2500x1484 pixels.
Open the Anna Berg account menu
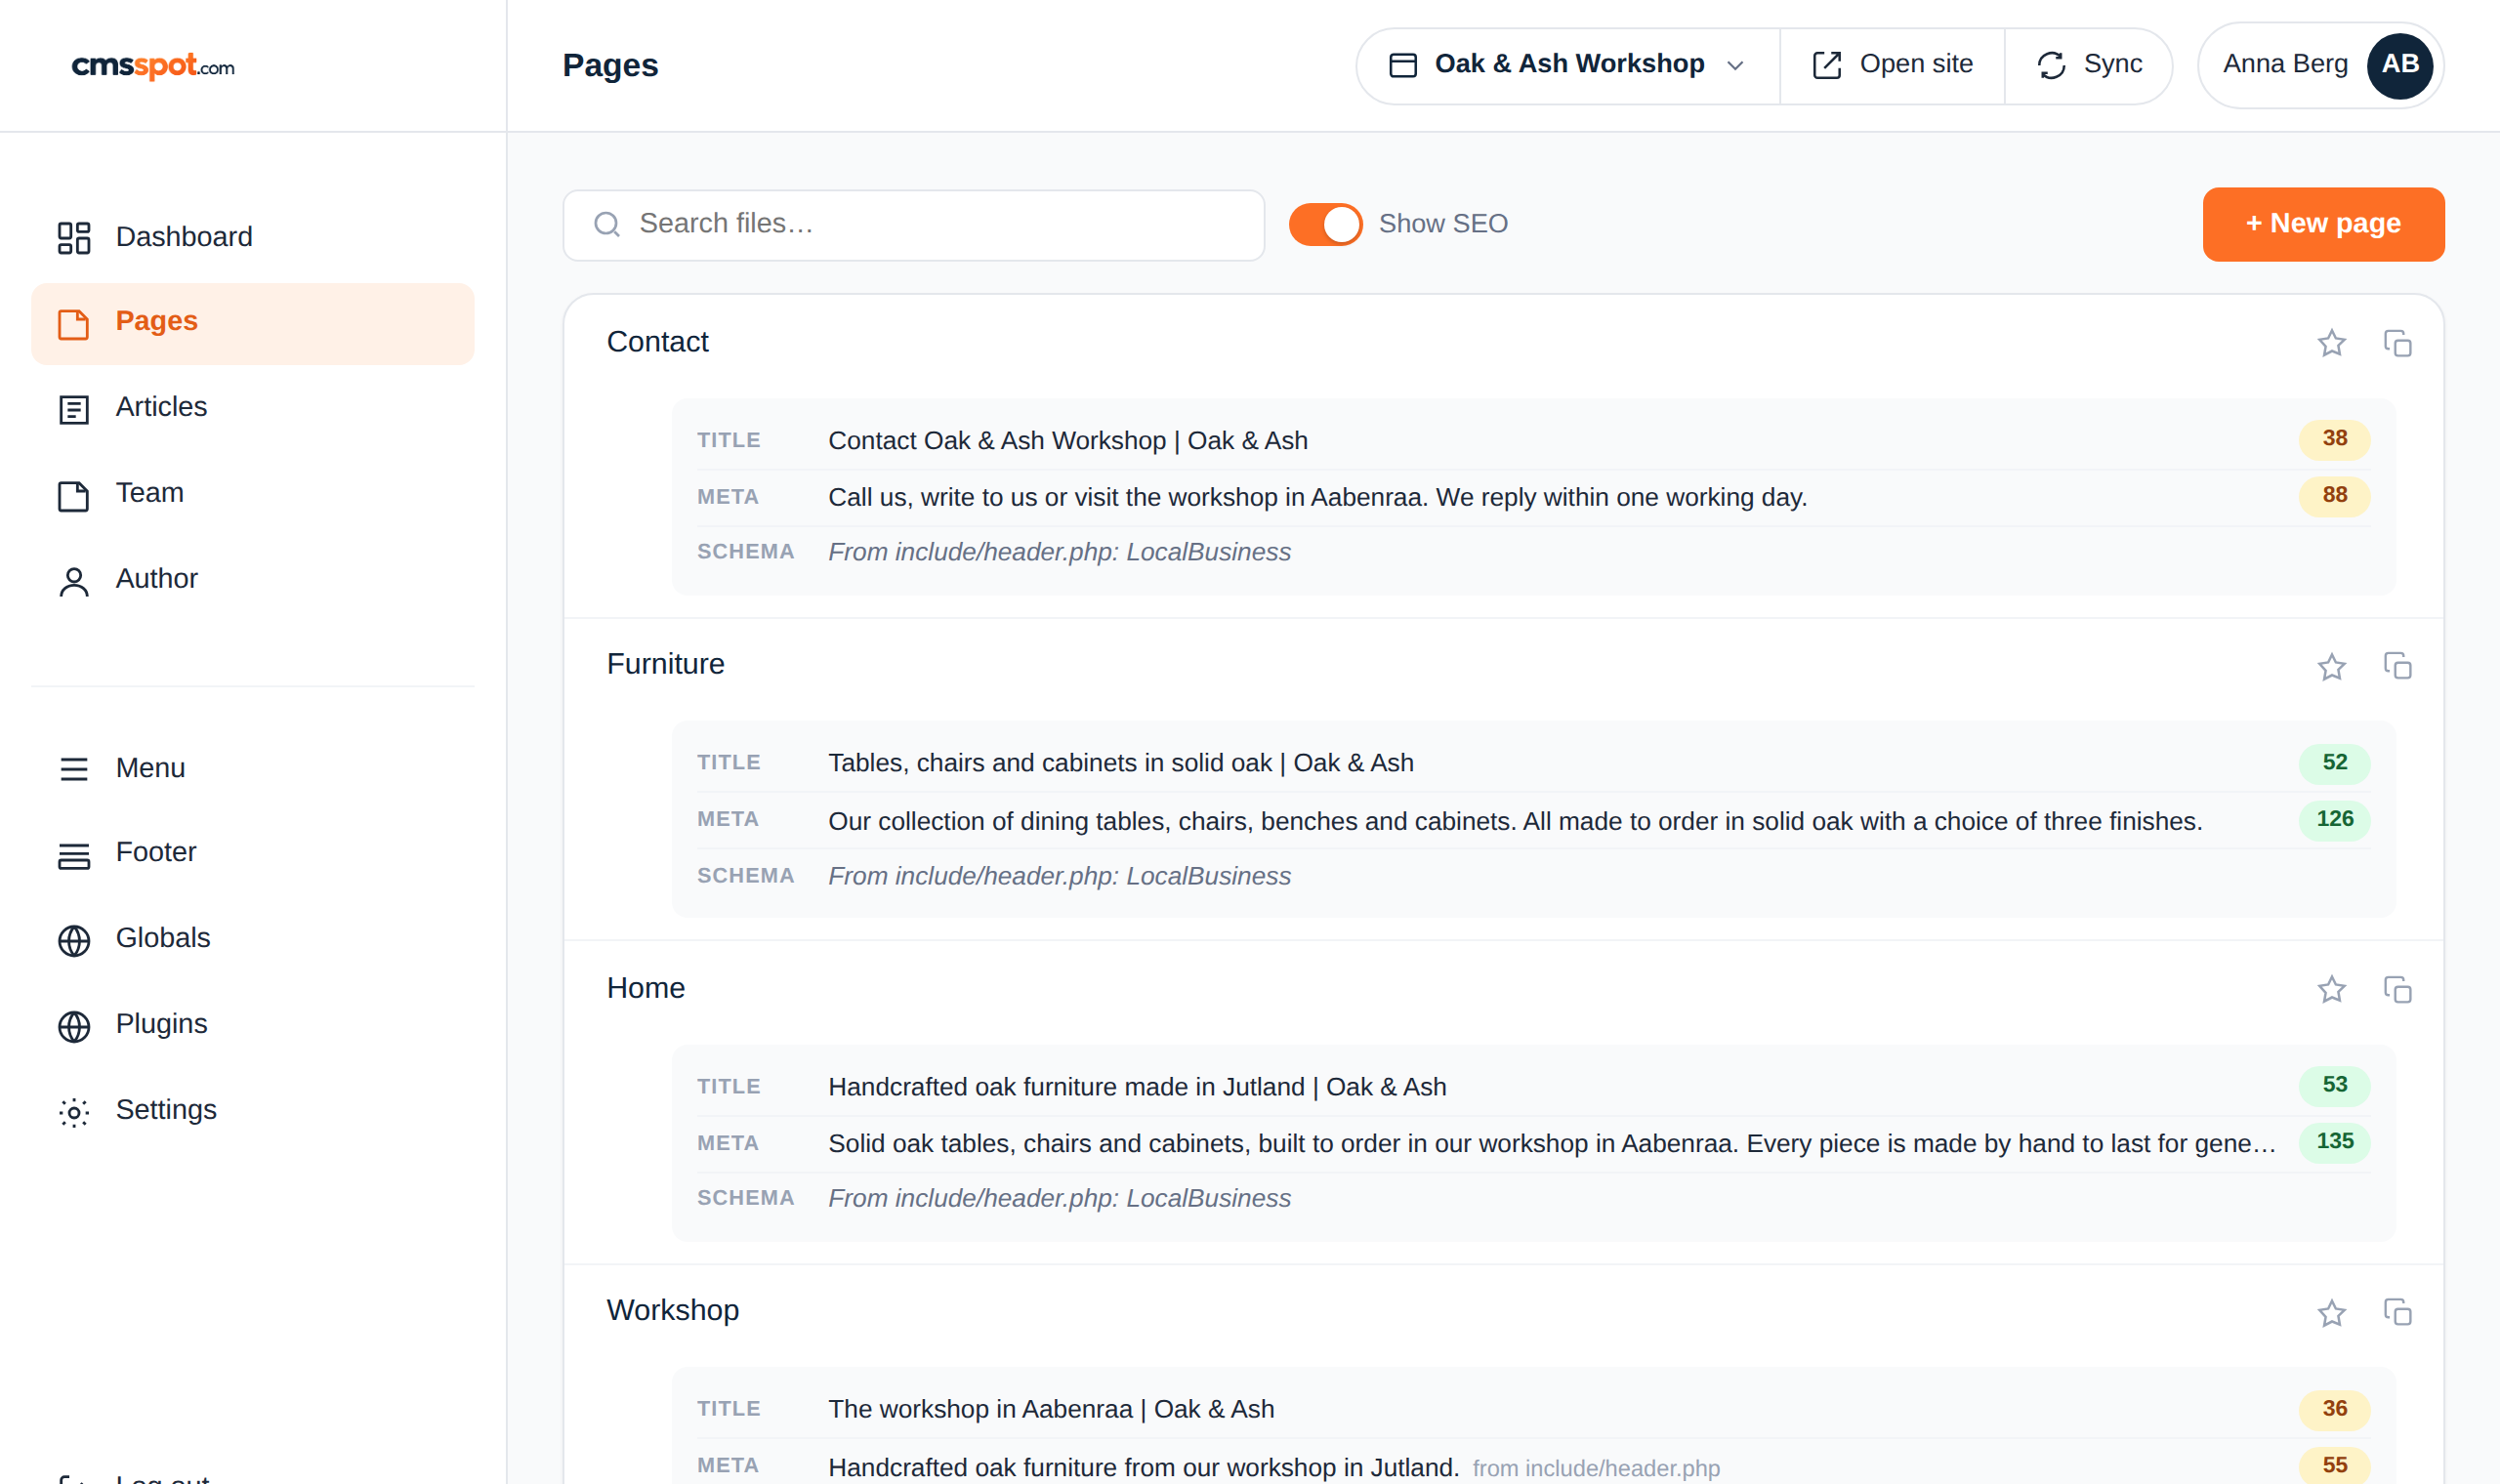pyautogui.click(x=2320, y=65)
